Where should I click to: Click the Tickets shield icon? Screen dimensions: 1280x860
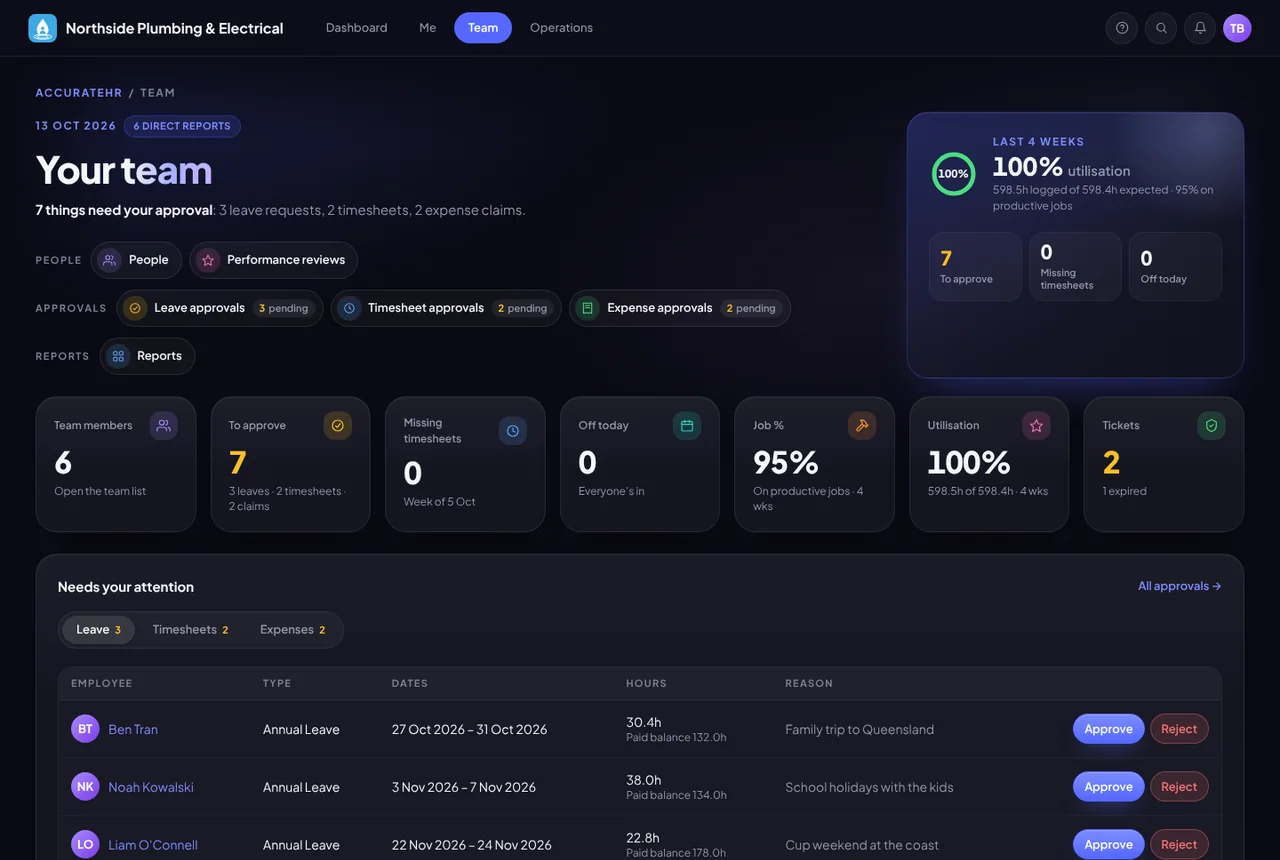coord(1211,426)
